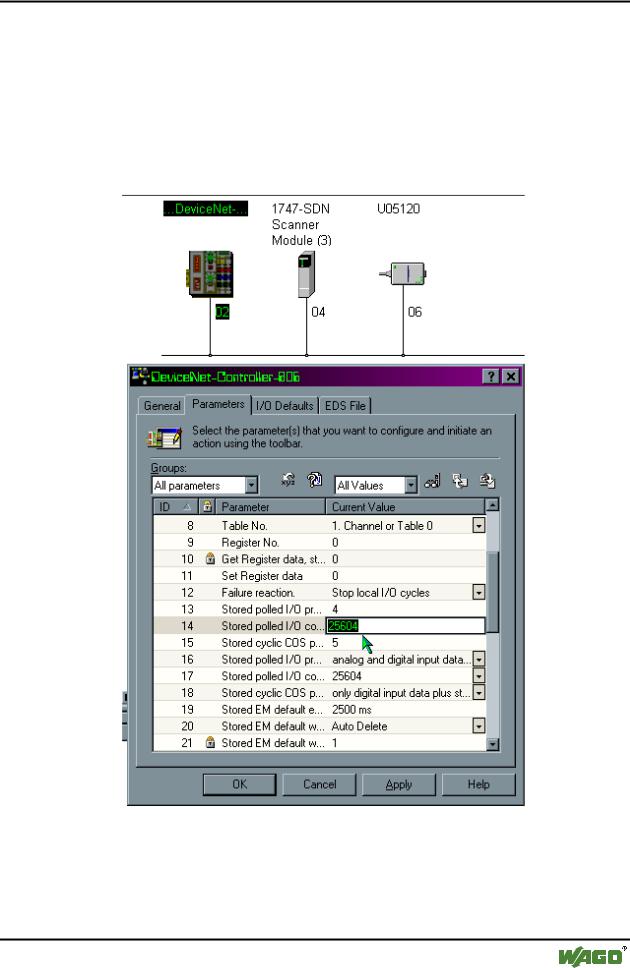Click the Help button

pyautogui.click(x=479, y=784)
